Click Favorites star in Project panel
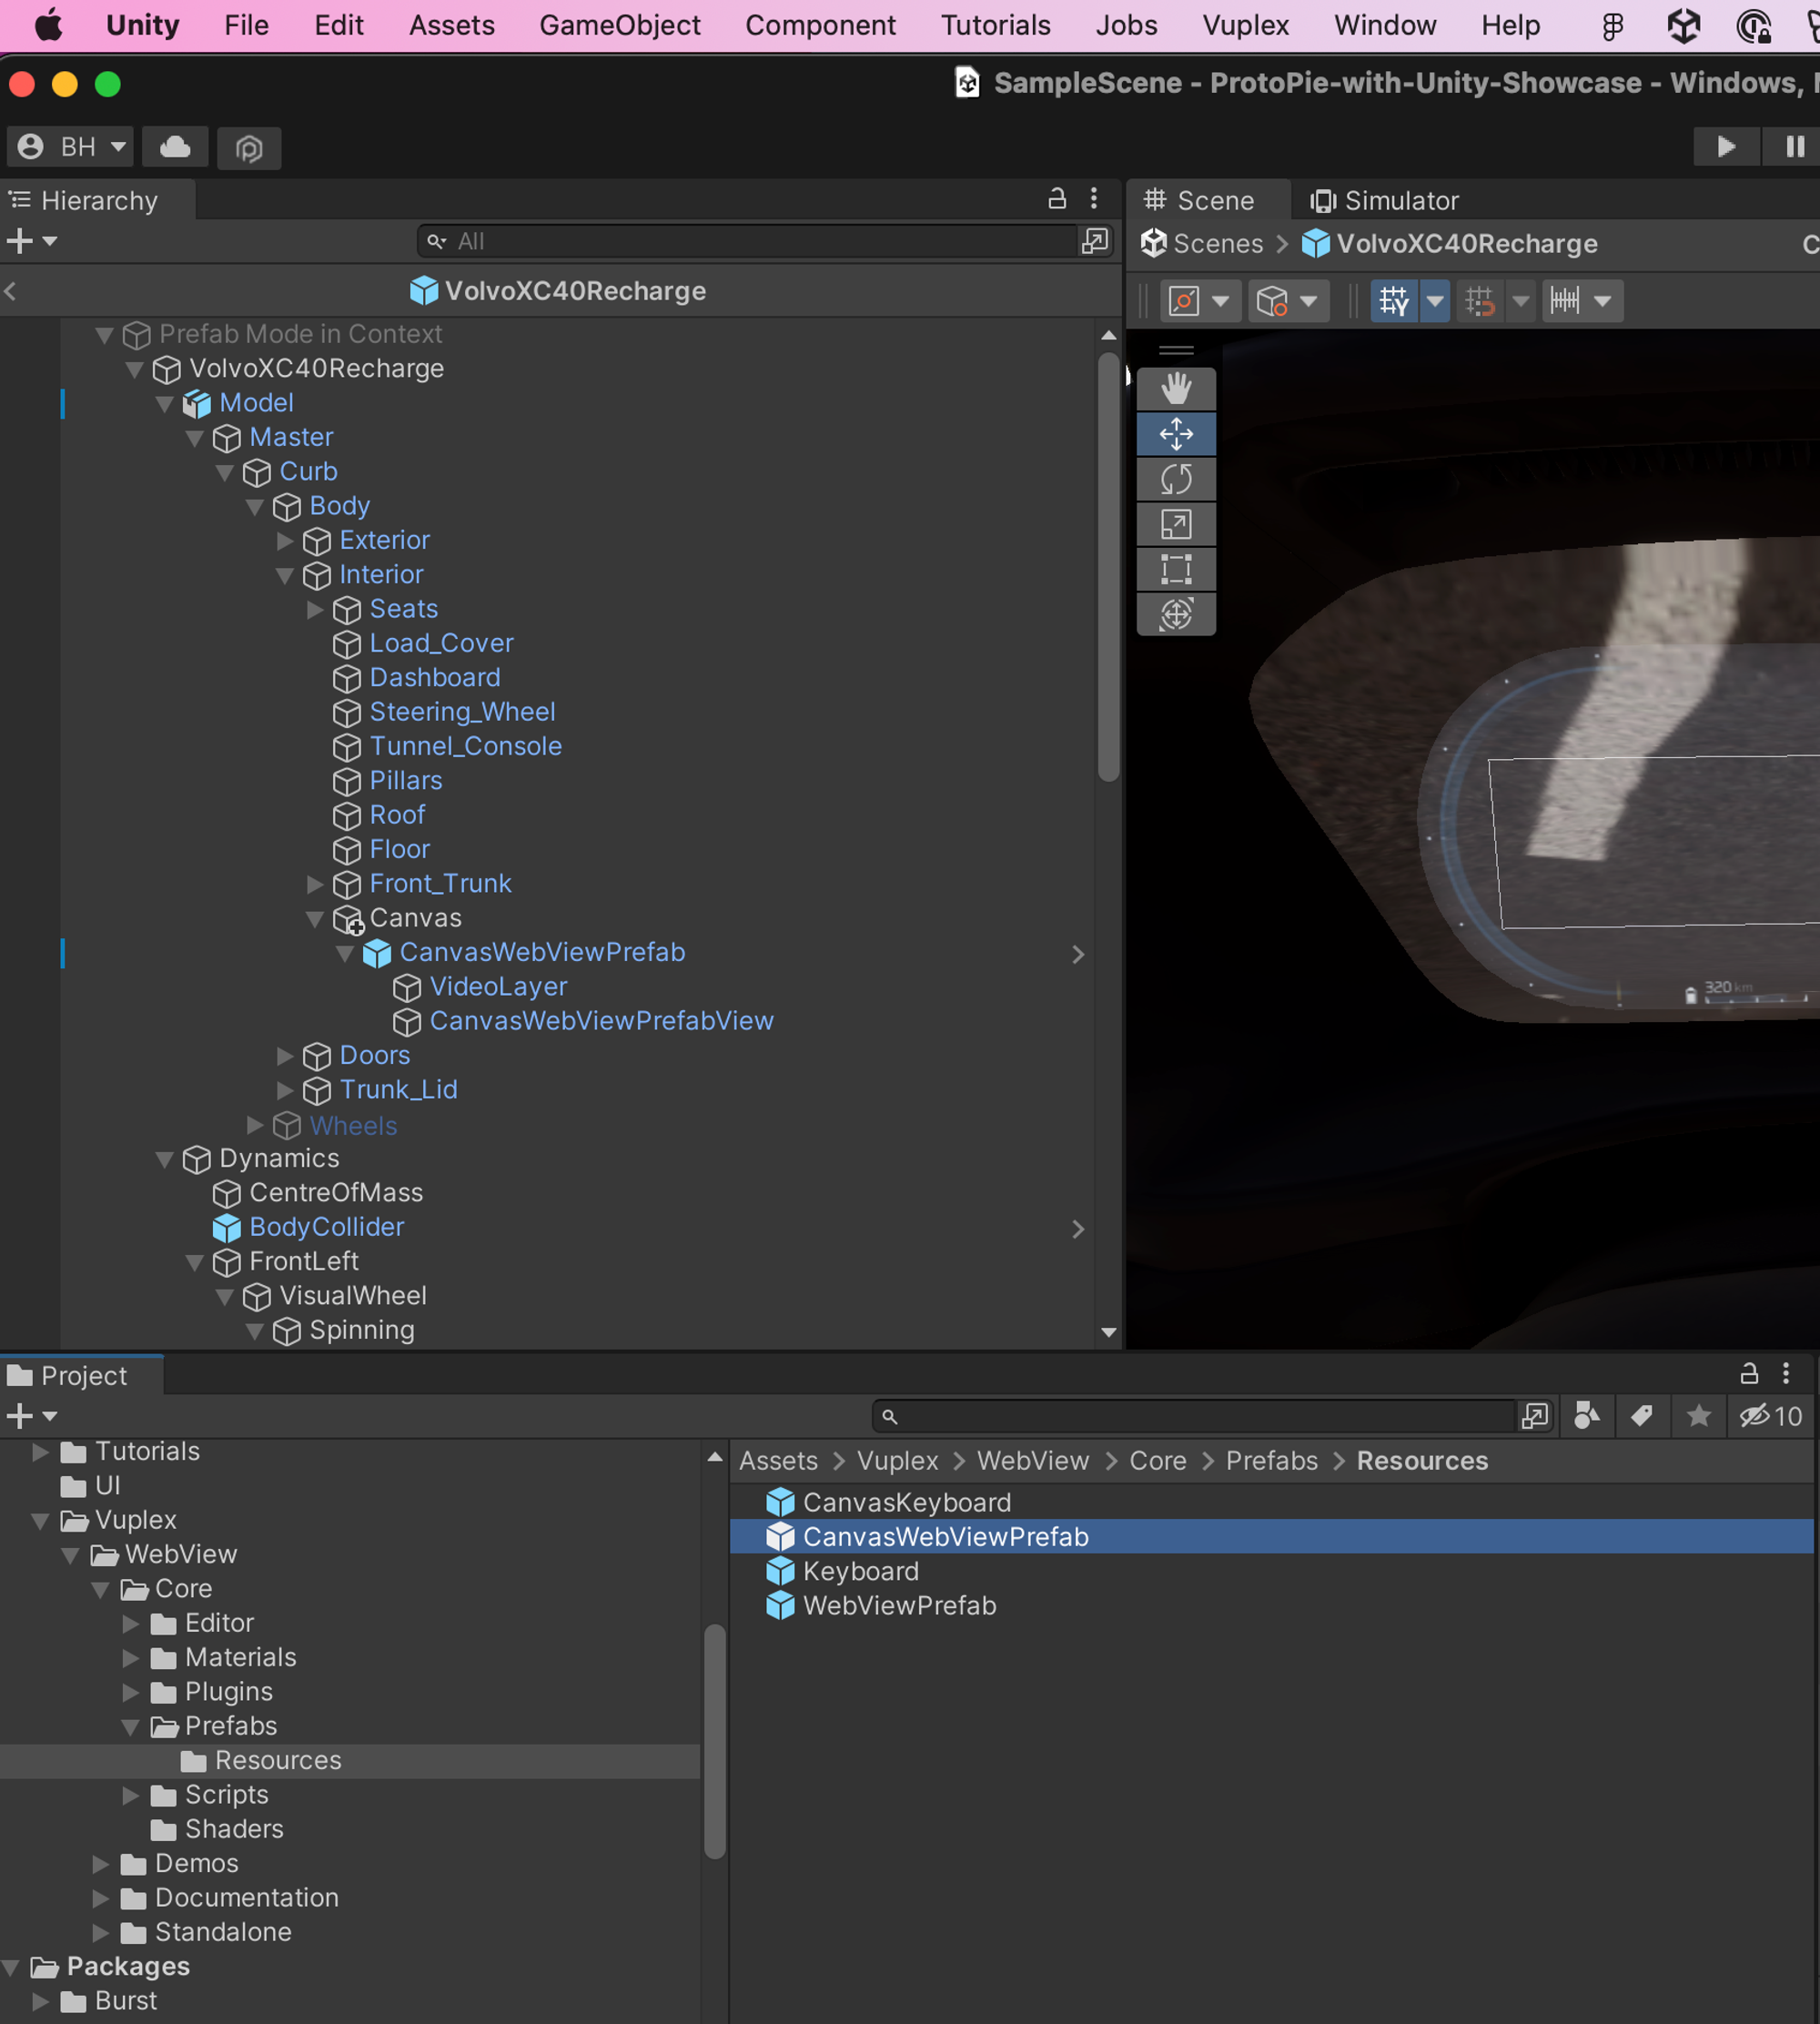 coord(1698,1416)
